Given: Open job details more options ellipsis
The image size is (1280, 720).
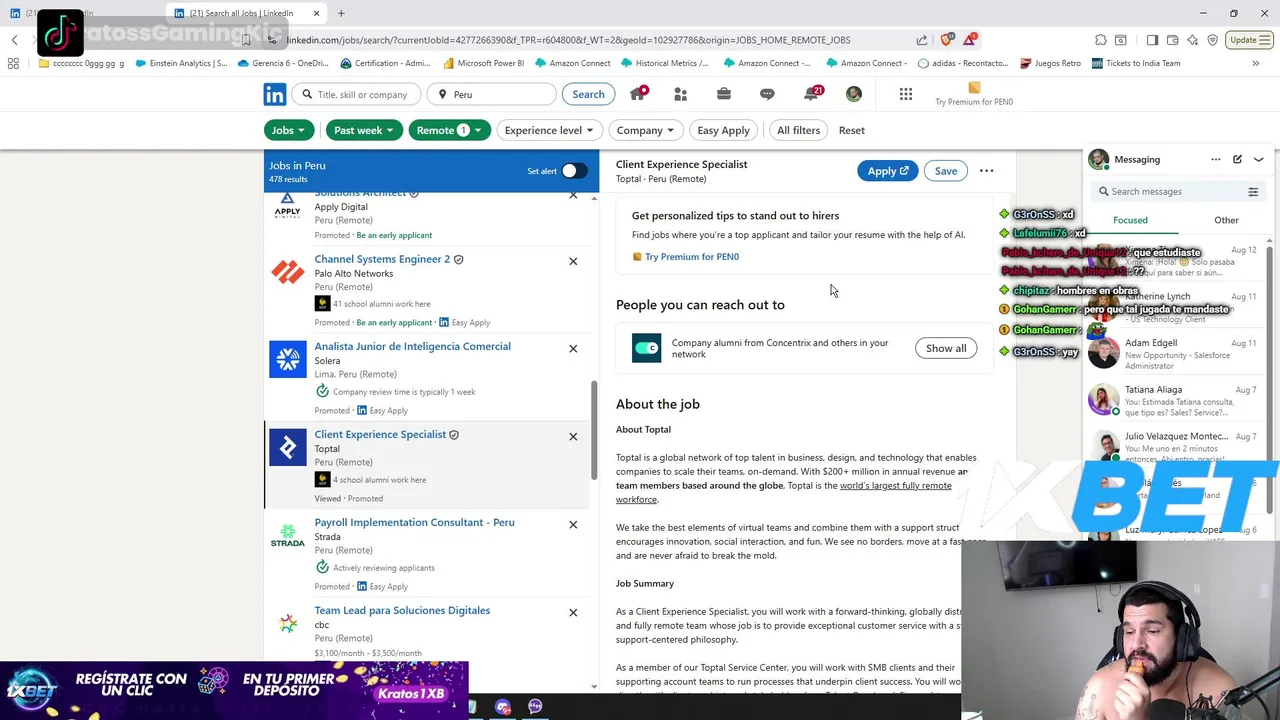Looking at the screenshot, I should click(987, 171).
